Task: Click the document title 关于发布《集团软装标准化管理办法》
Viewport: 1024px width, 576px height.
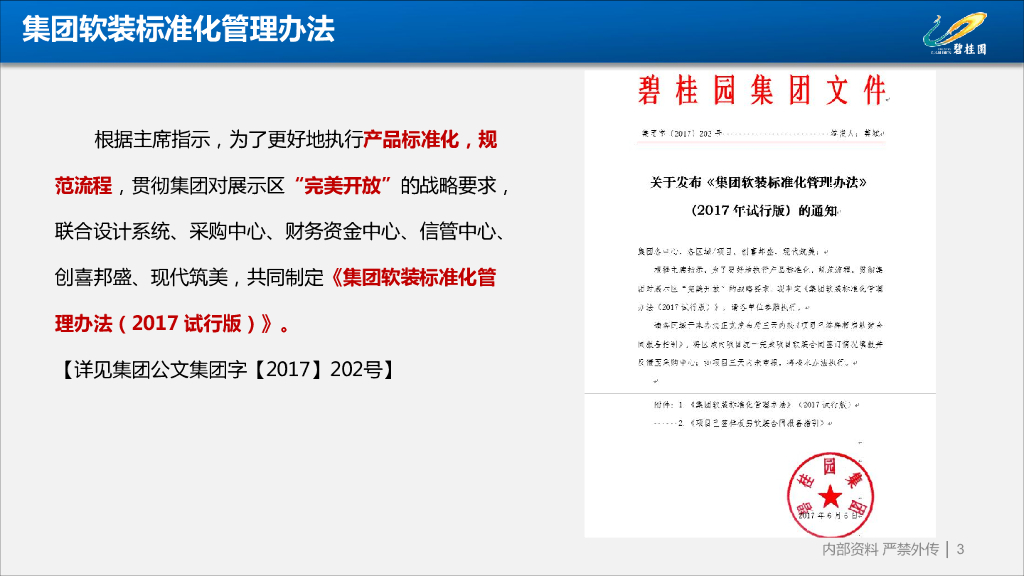Action: pos(759,182)
